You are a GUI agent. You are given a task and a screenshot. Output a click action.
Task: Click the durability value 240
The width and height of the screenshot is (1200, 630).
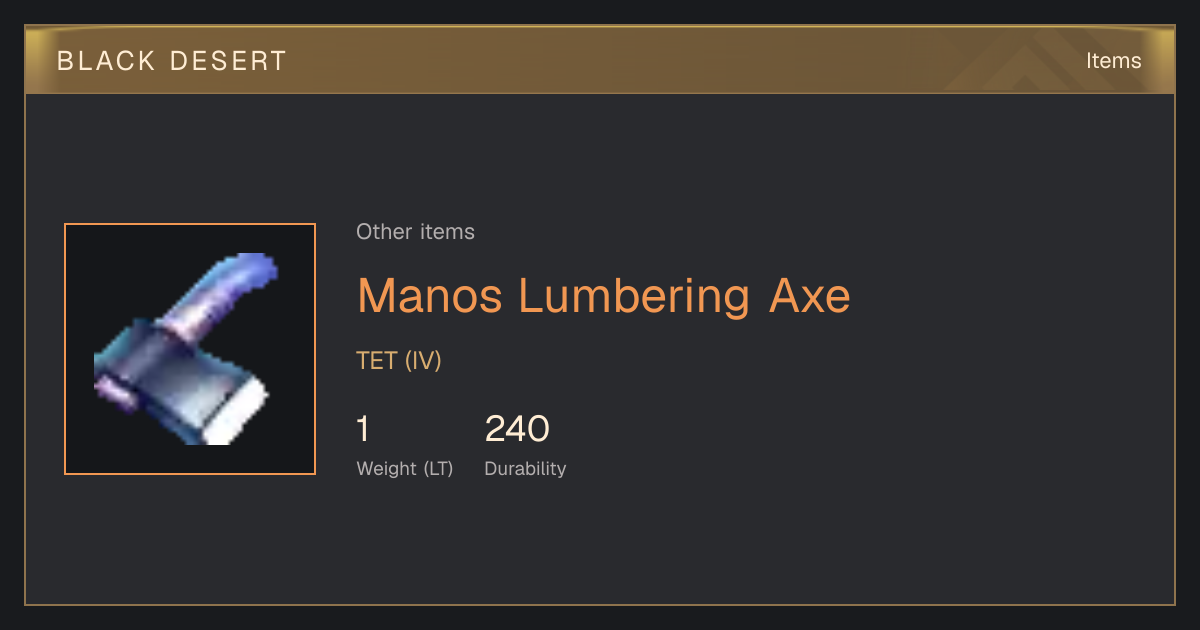(517, 429)
